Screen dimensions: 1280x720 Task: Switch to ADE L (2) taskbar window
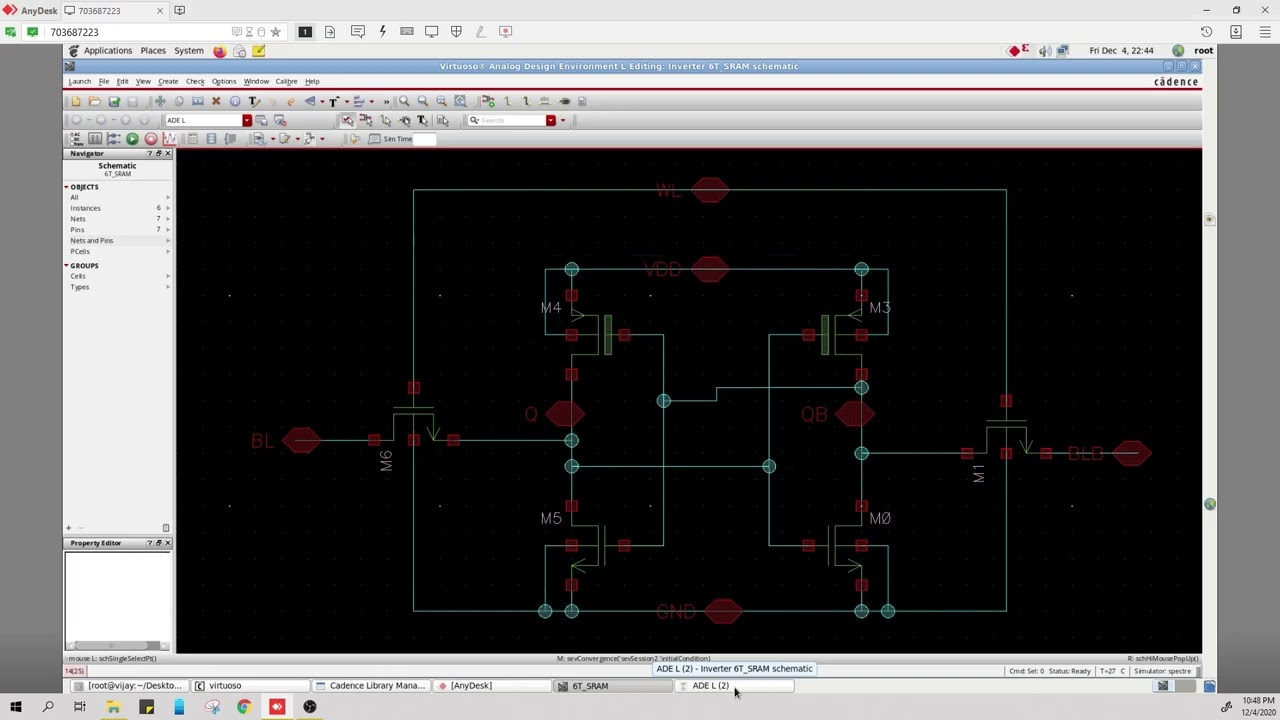click(735, 686)
